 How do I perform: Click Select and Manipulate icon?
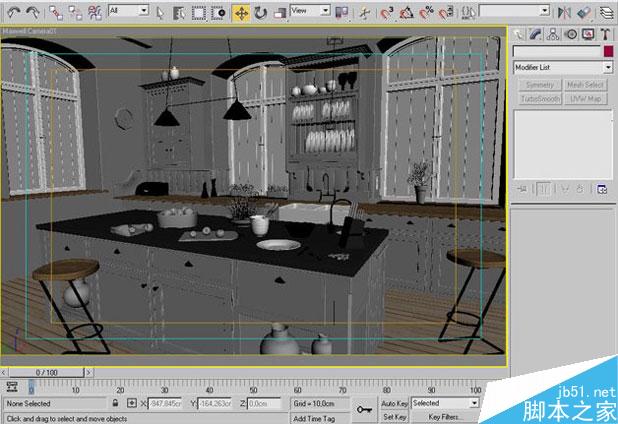tap(365, 13)
